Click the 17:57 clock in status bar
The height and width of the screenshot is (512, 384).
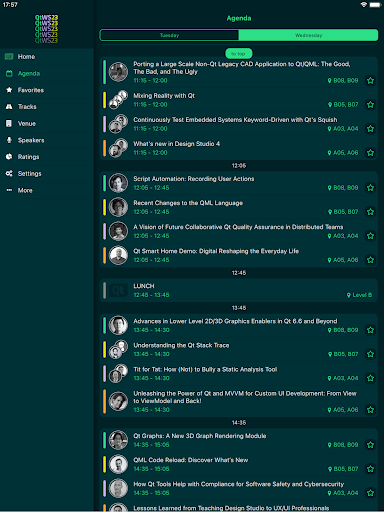pyautogui.click(x=10, y=5)
